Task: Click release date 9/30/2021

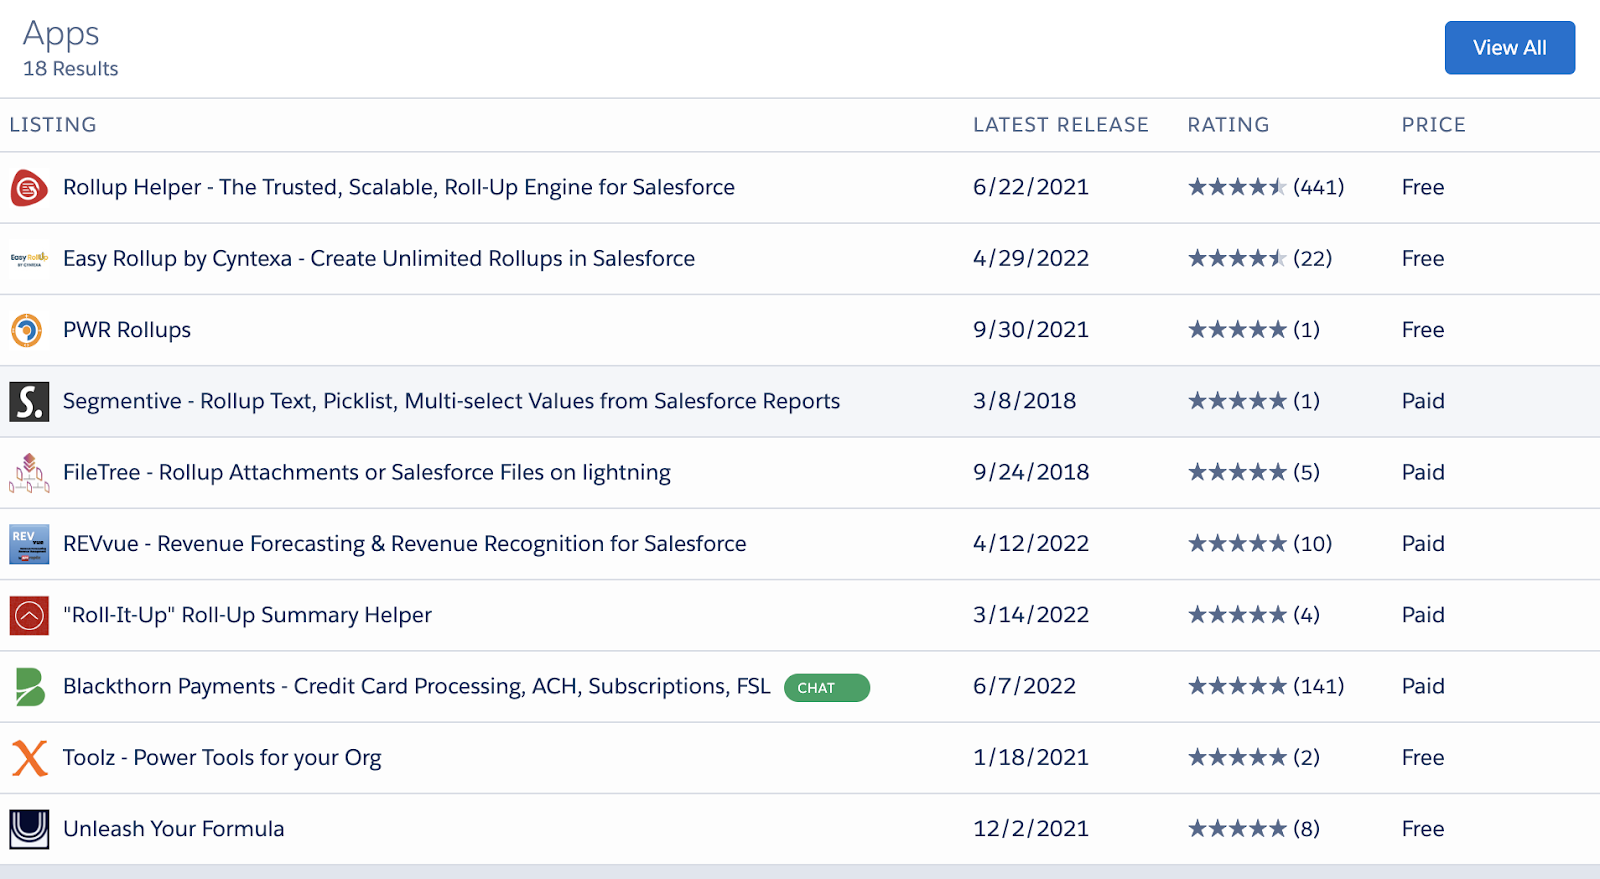Action: coord(1031,330)
